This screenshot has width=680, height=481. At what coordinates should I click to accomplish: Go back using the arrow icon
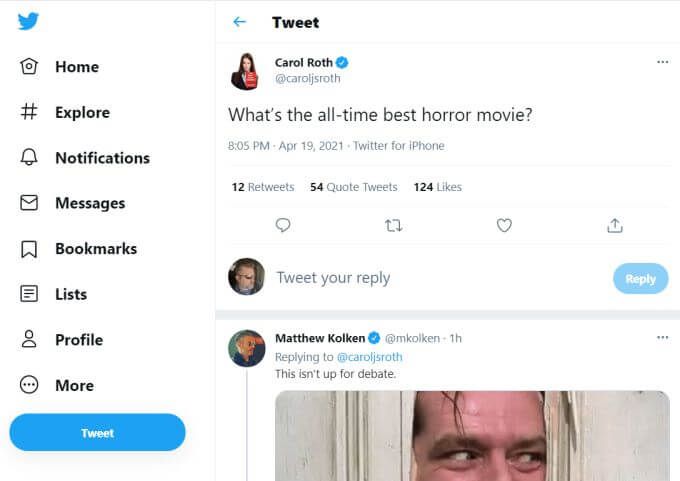coord(239,22)
